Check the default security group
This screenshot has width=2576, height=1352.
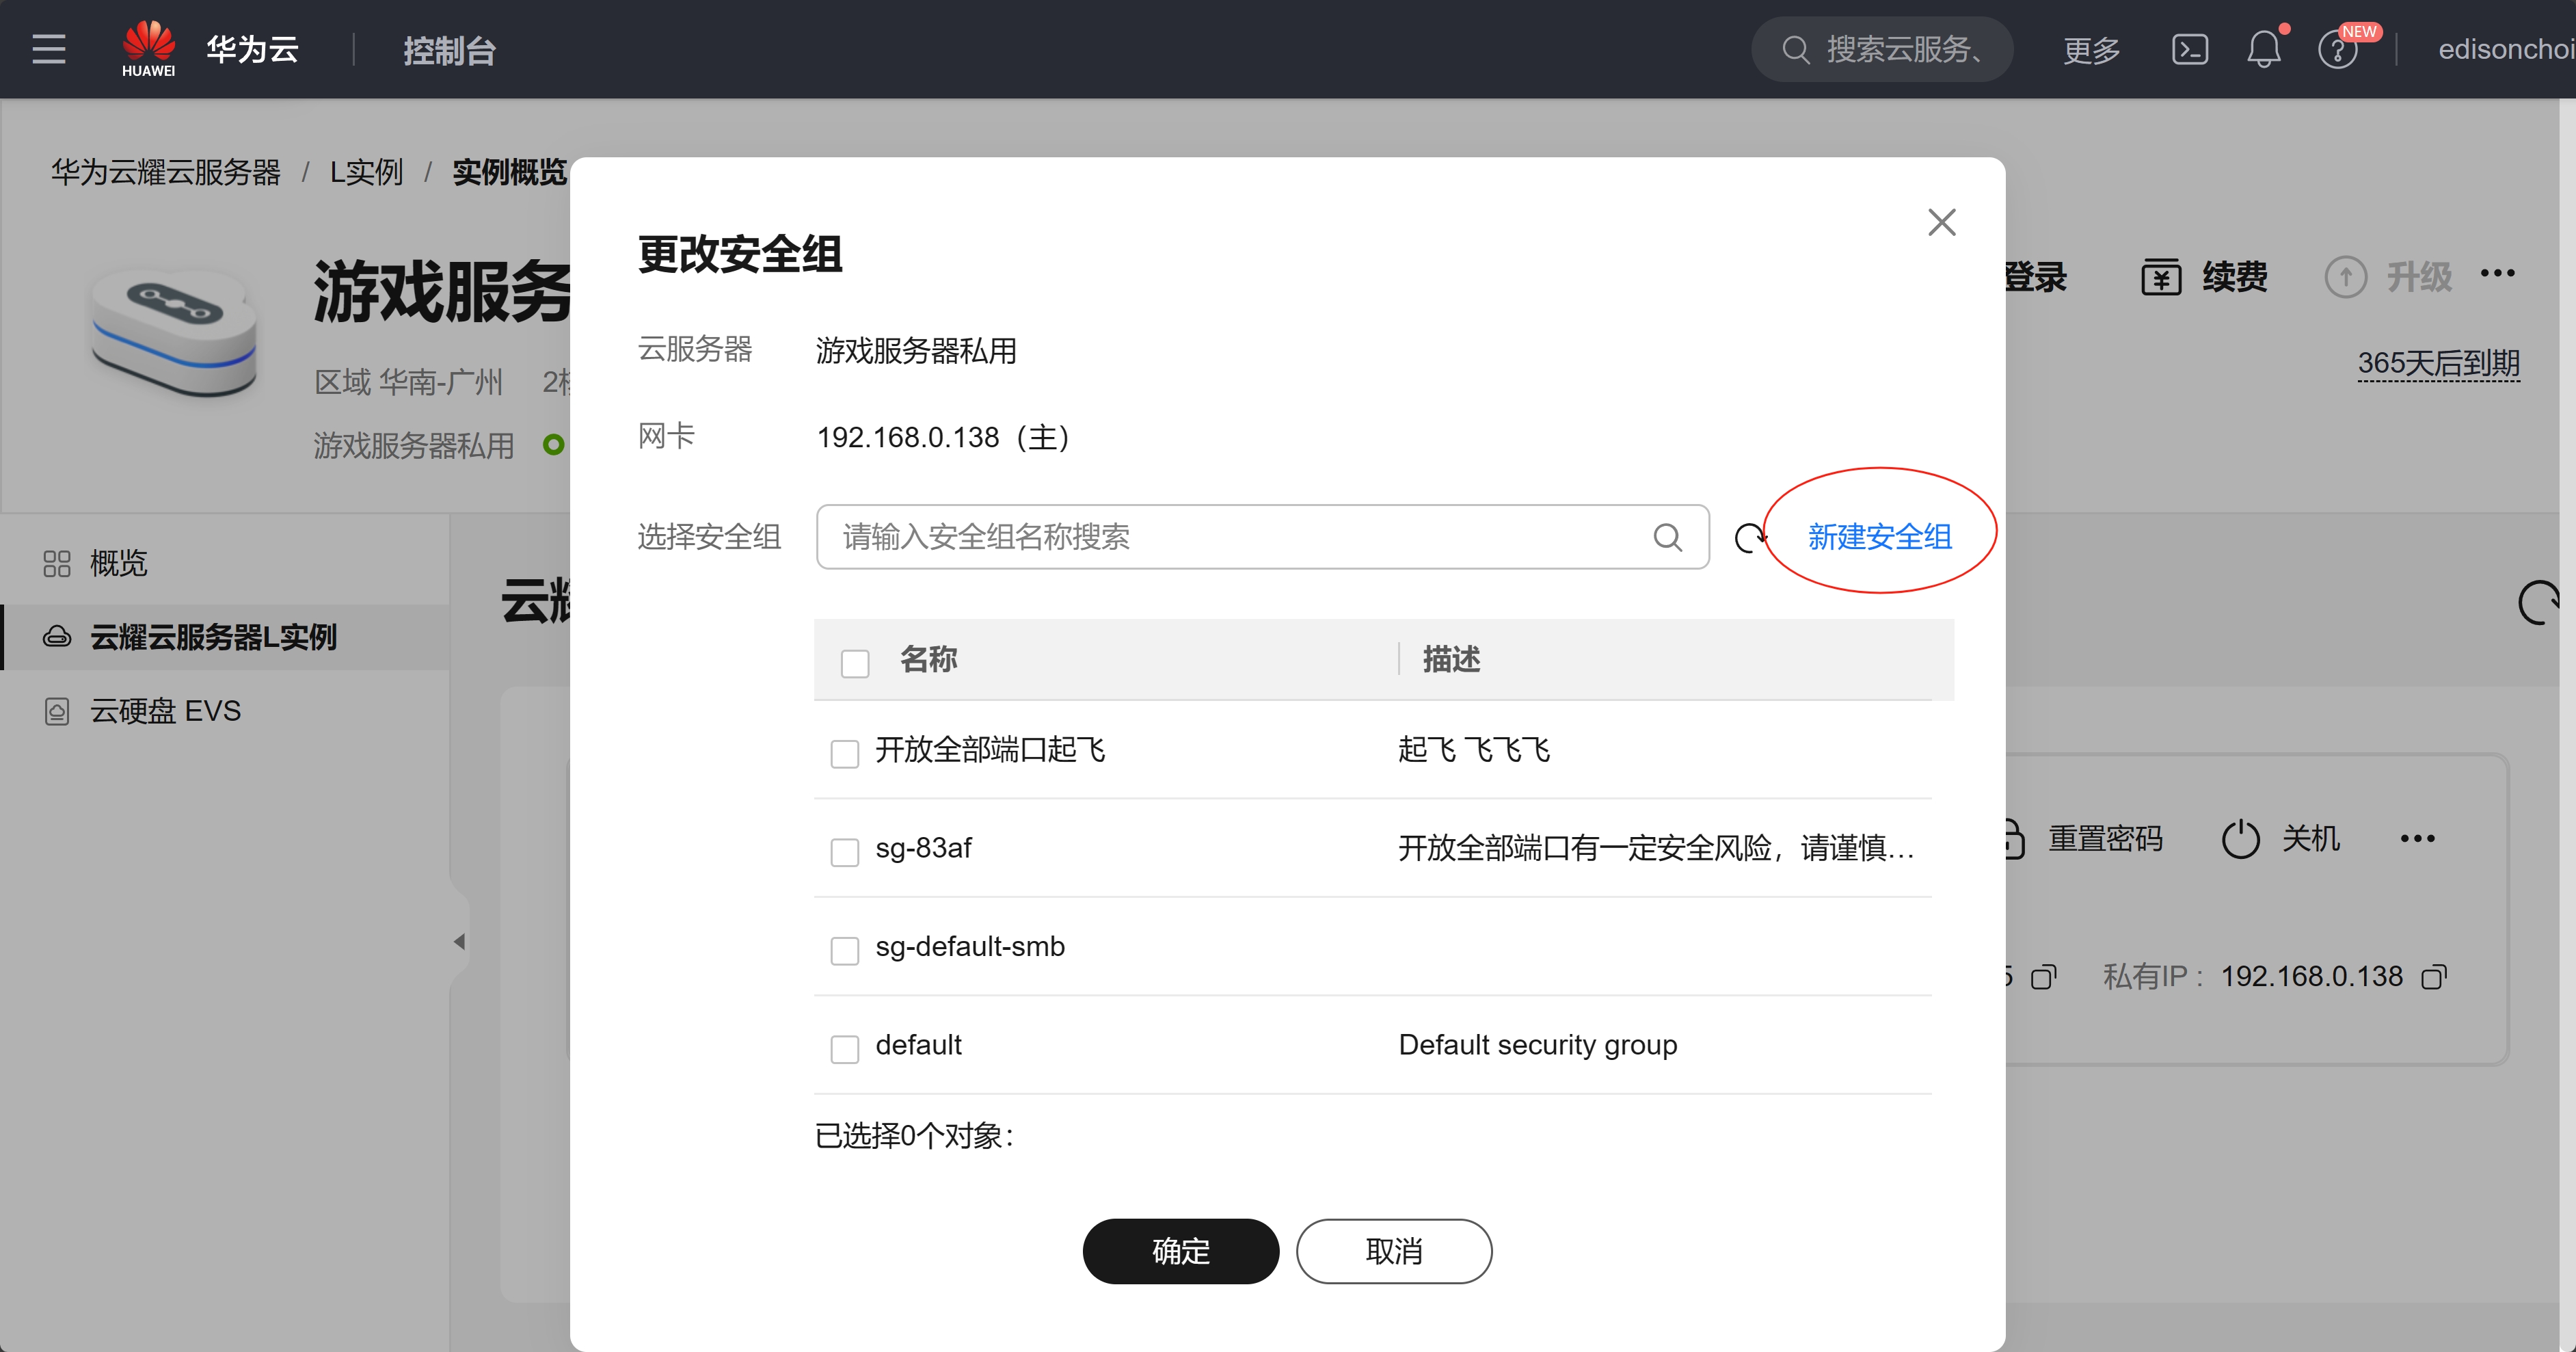(x=845, y=1048)
